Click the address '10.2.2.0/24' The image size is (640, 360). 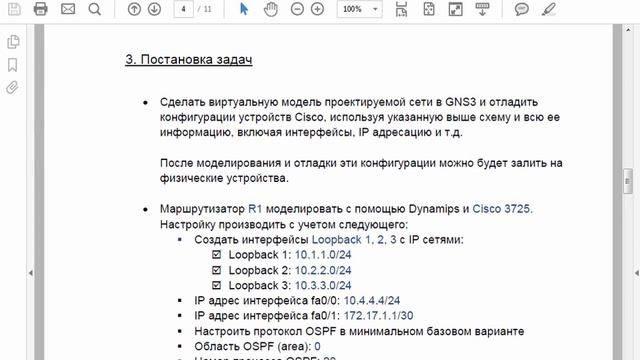click(323, 270)
